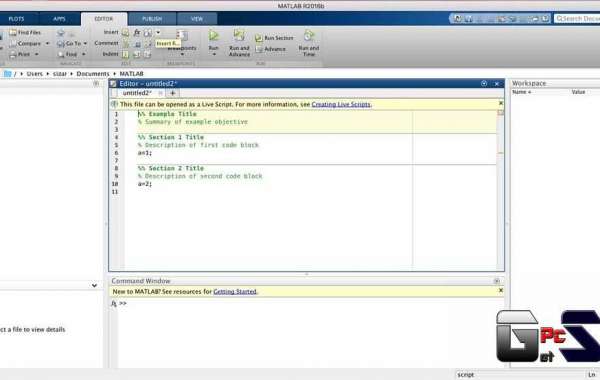
Task: Expand the Go To dropdown arrow
Action: (85, 44)
